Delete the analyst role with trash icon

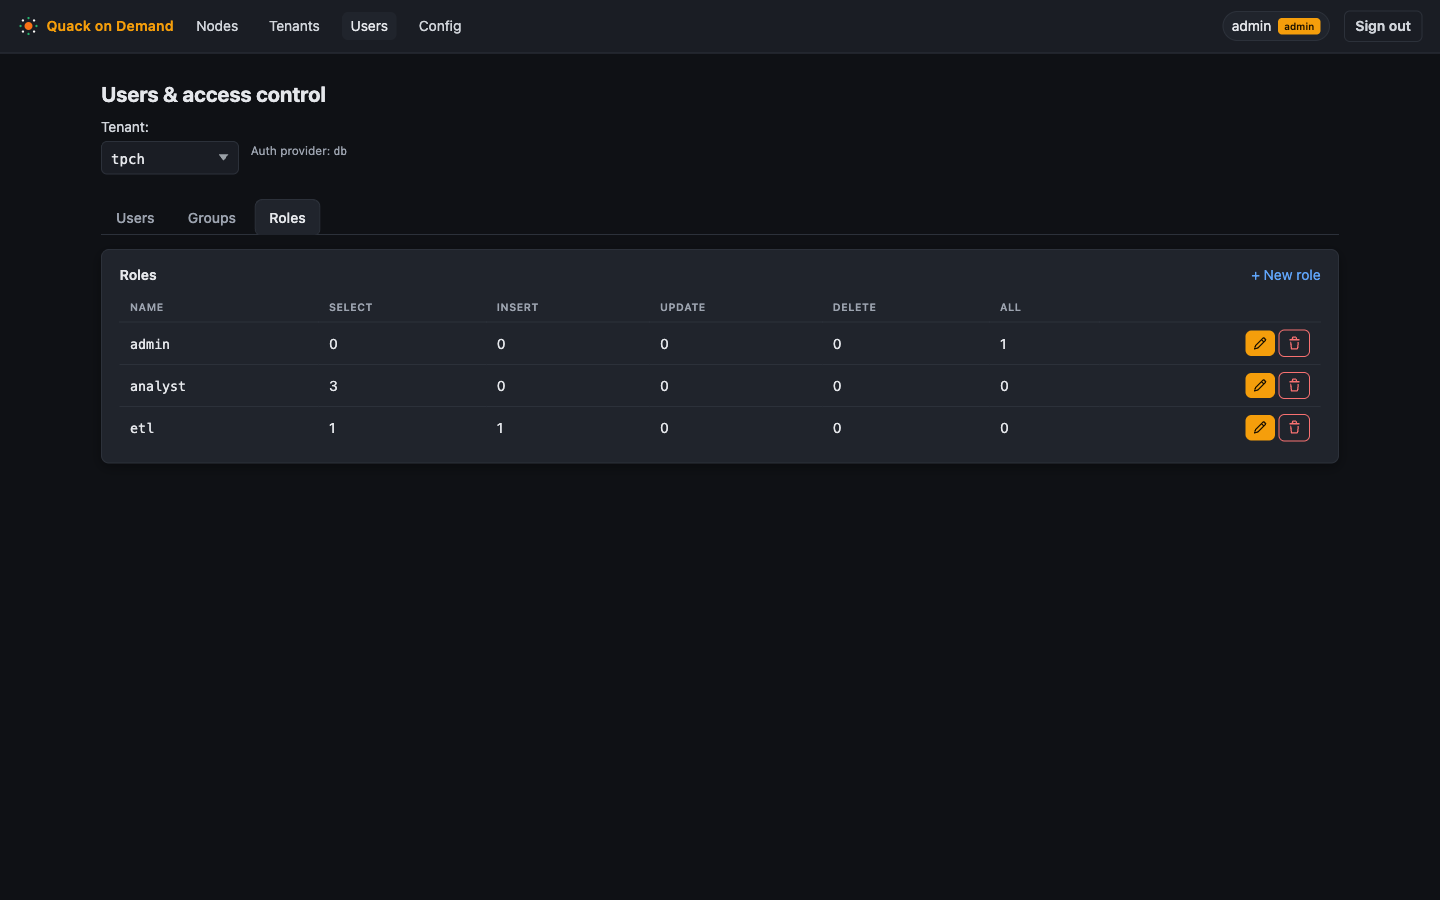pyautogui.click(x=1294, y=385)
